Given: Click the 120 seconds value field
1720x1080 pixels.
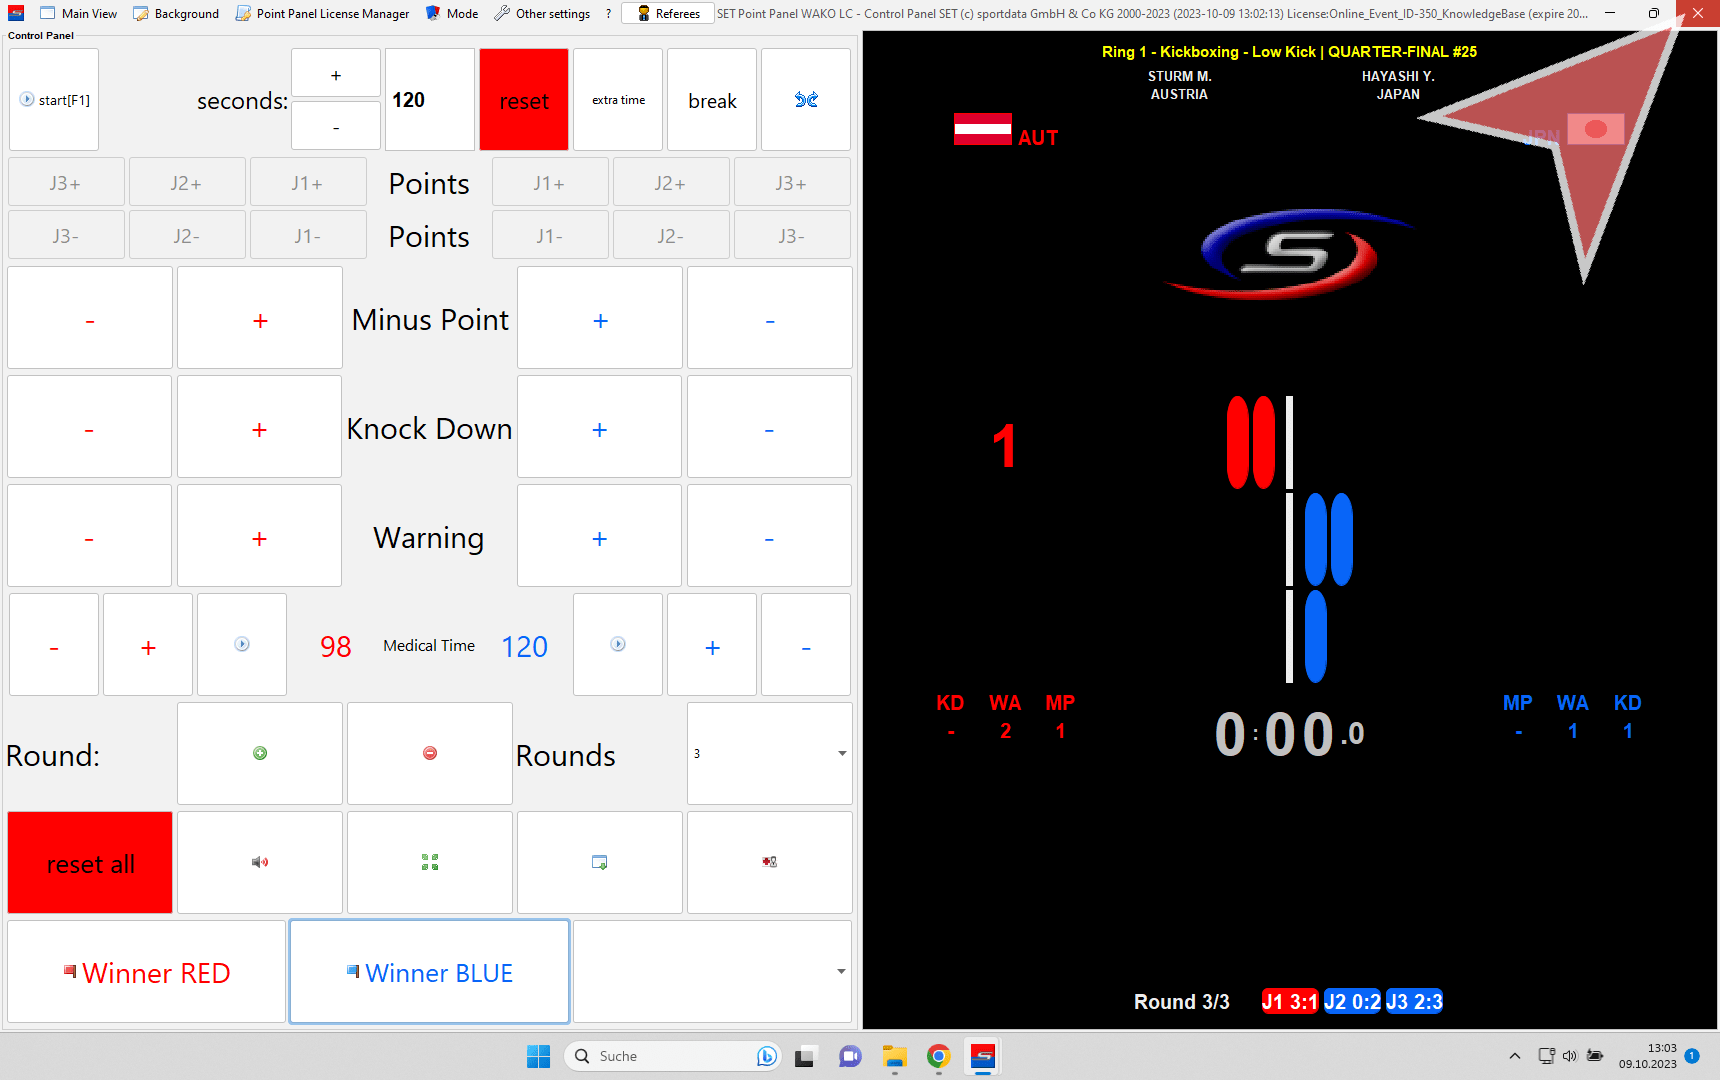Looking at the screenshot, I should 429,100.
